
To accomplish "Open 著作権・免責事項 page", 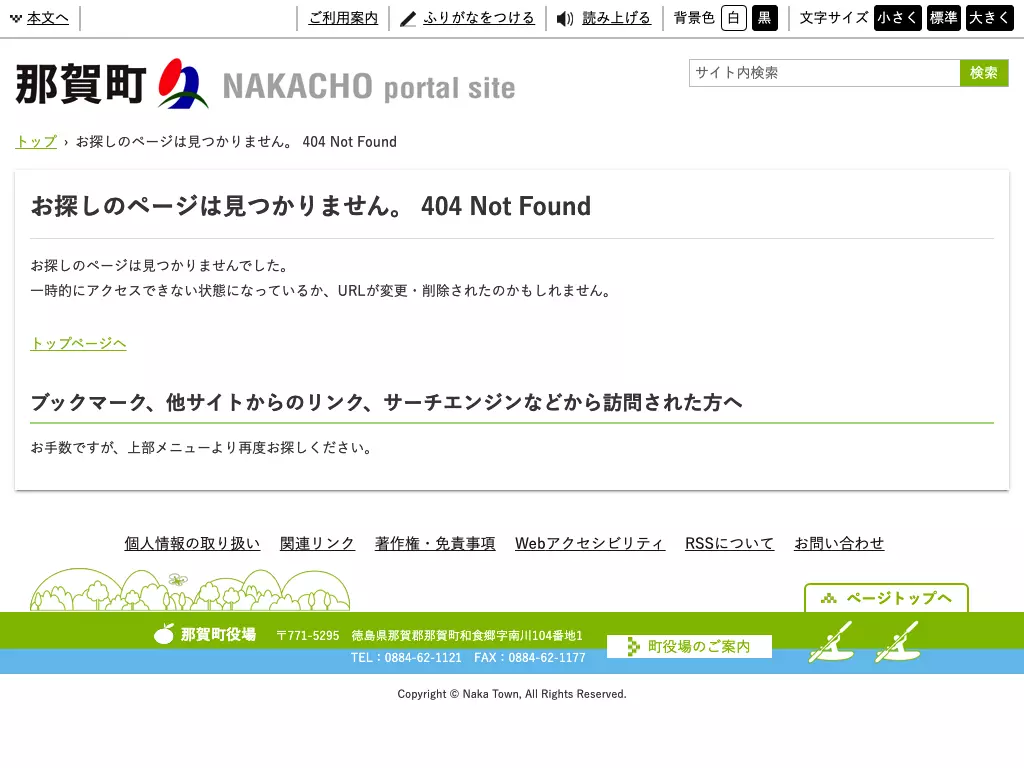I will (435, 543).
